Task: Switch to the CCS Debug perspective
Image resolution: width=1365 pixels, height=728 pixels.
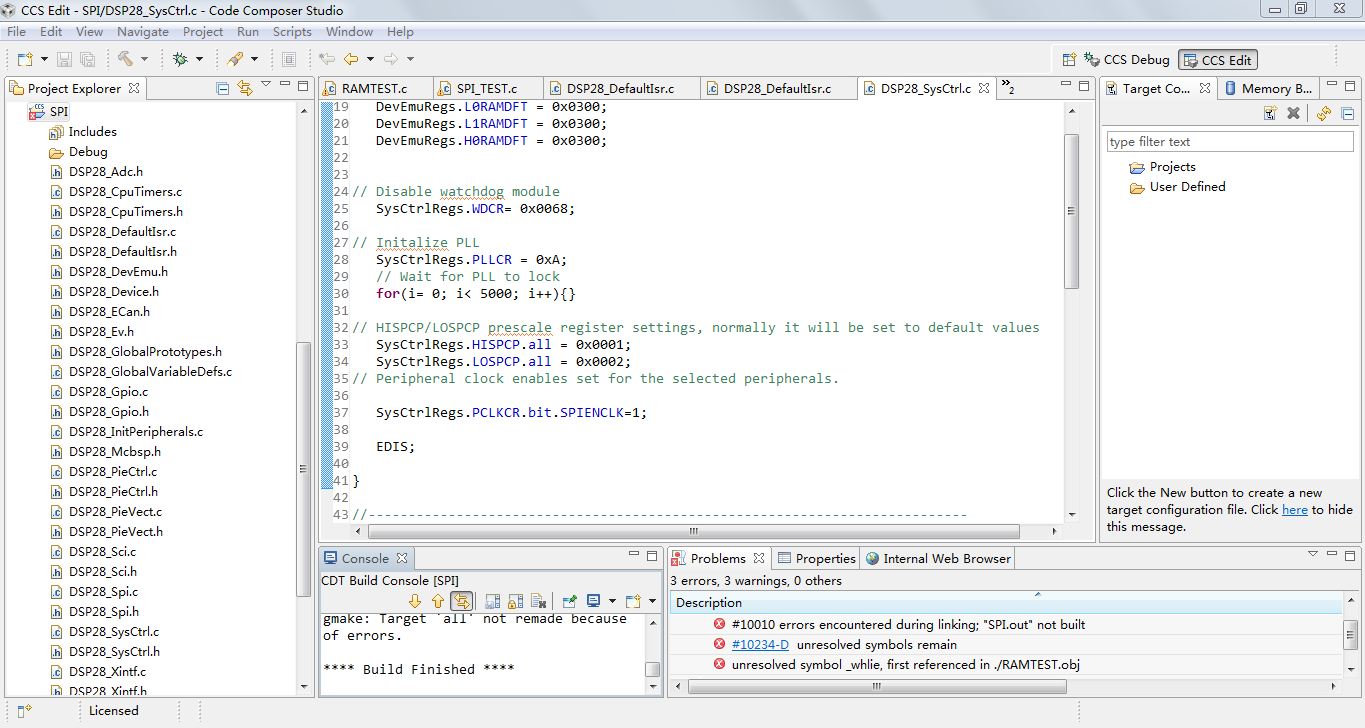Action: pos(1127,60)
